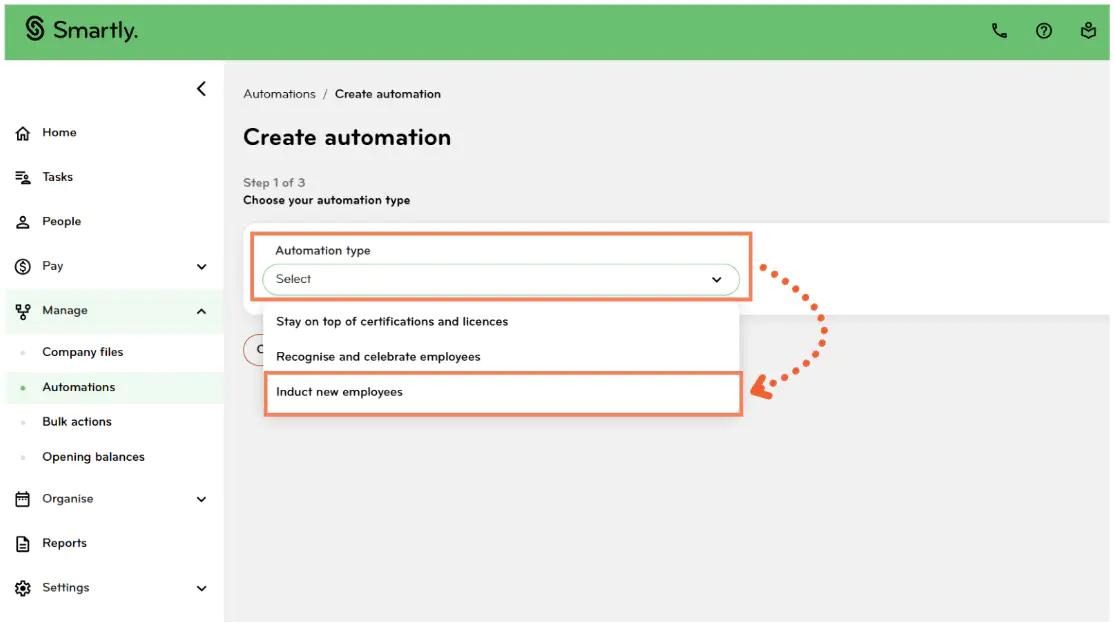Click the Reports document icon
This screenshot has height=629, width=1115.
pos(23,544)
